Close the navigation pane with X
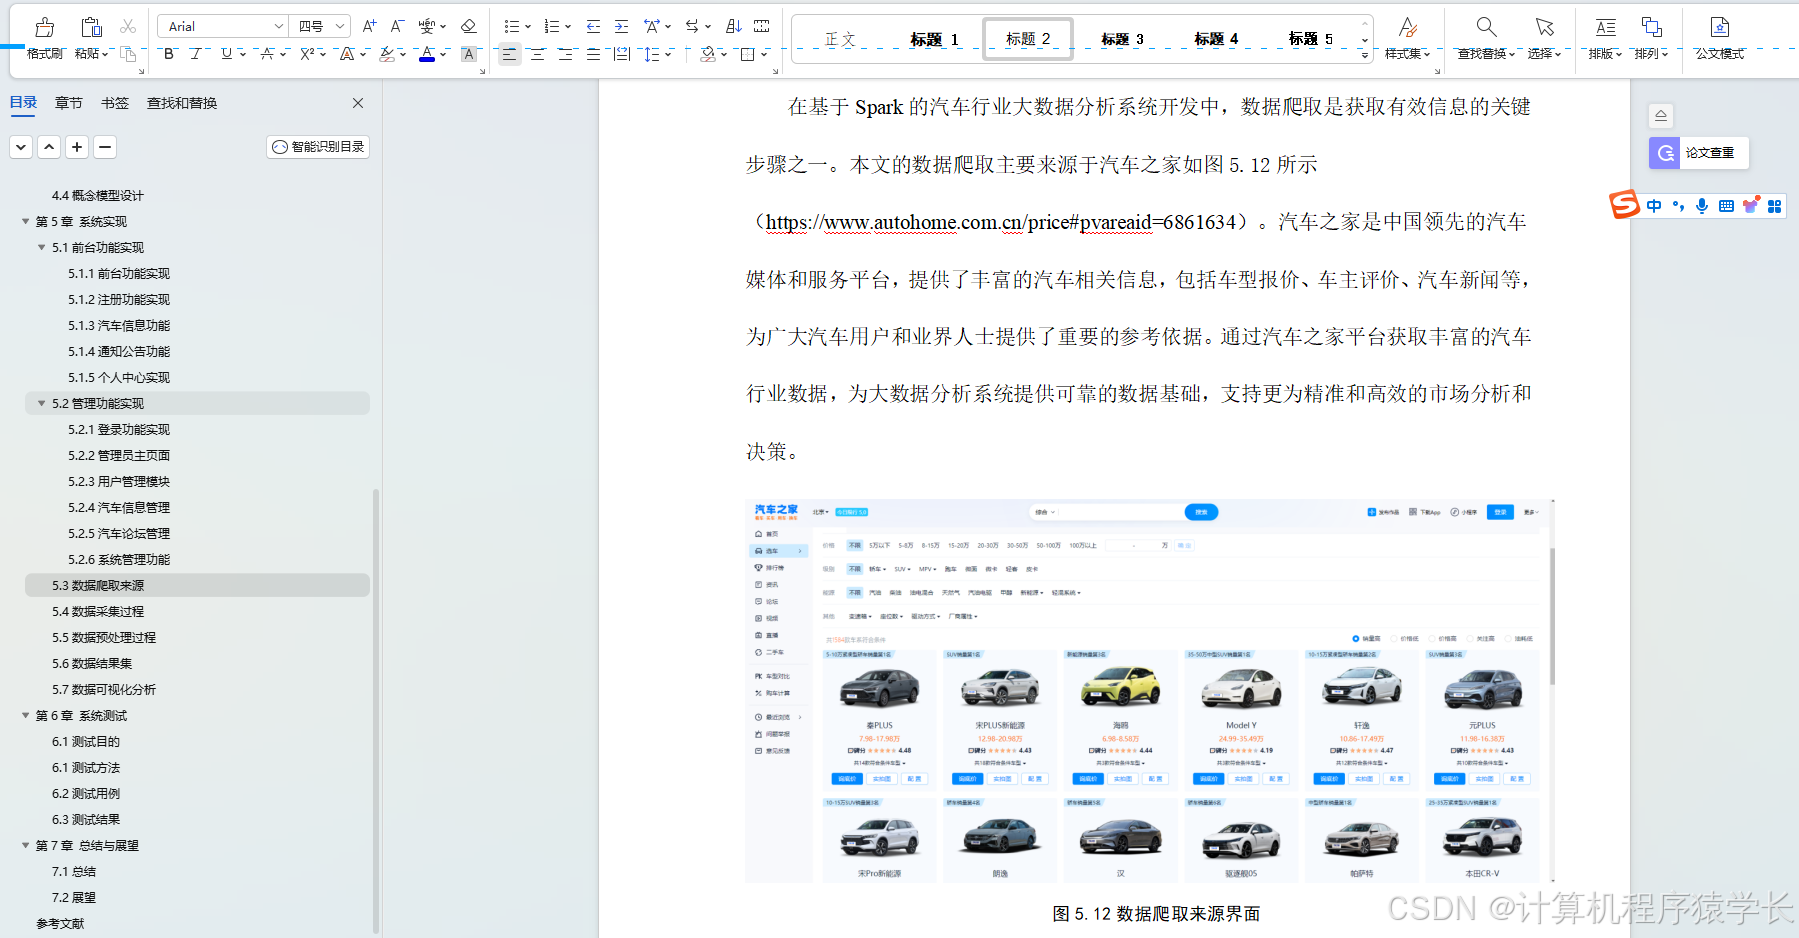This screenshot has height=938, width=1799. (358, 103)
